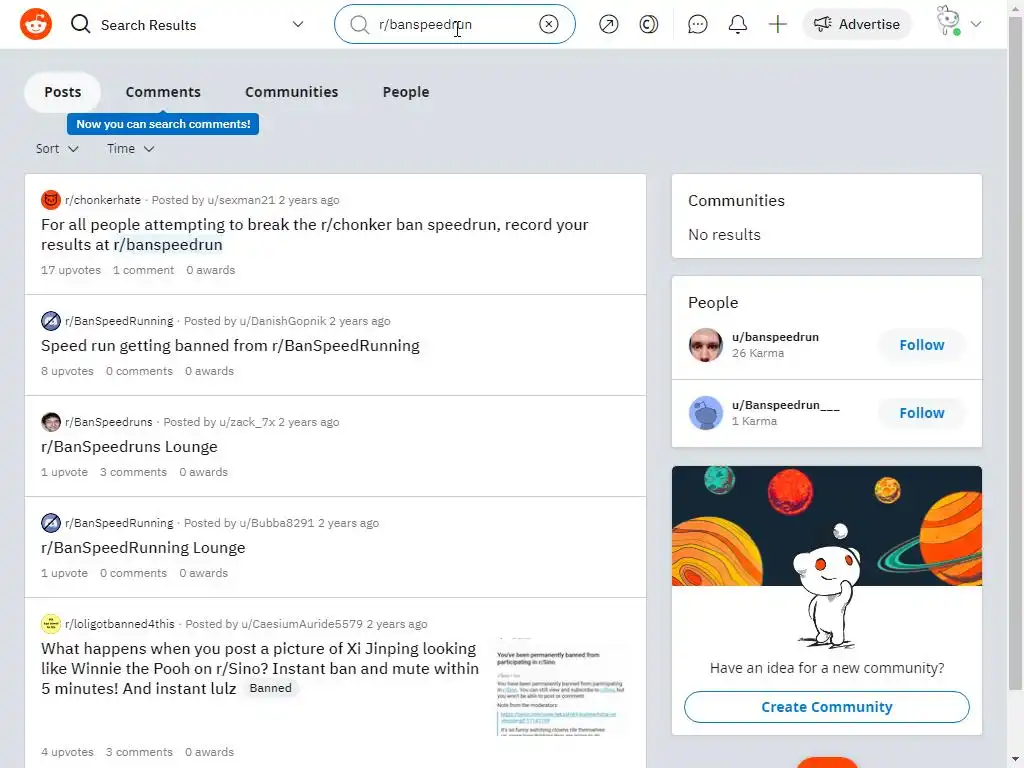The width and height of the screenshot is (1024, 768).
Task: Open the u/banspeedrun profile name
Action: tap(775, 337)
